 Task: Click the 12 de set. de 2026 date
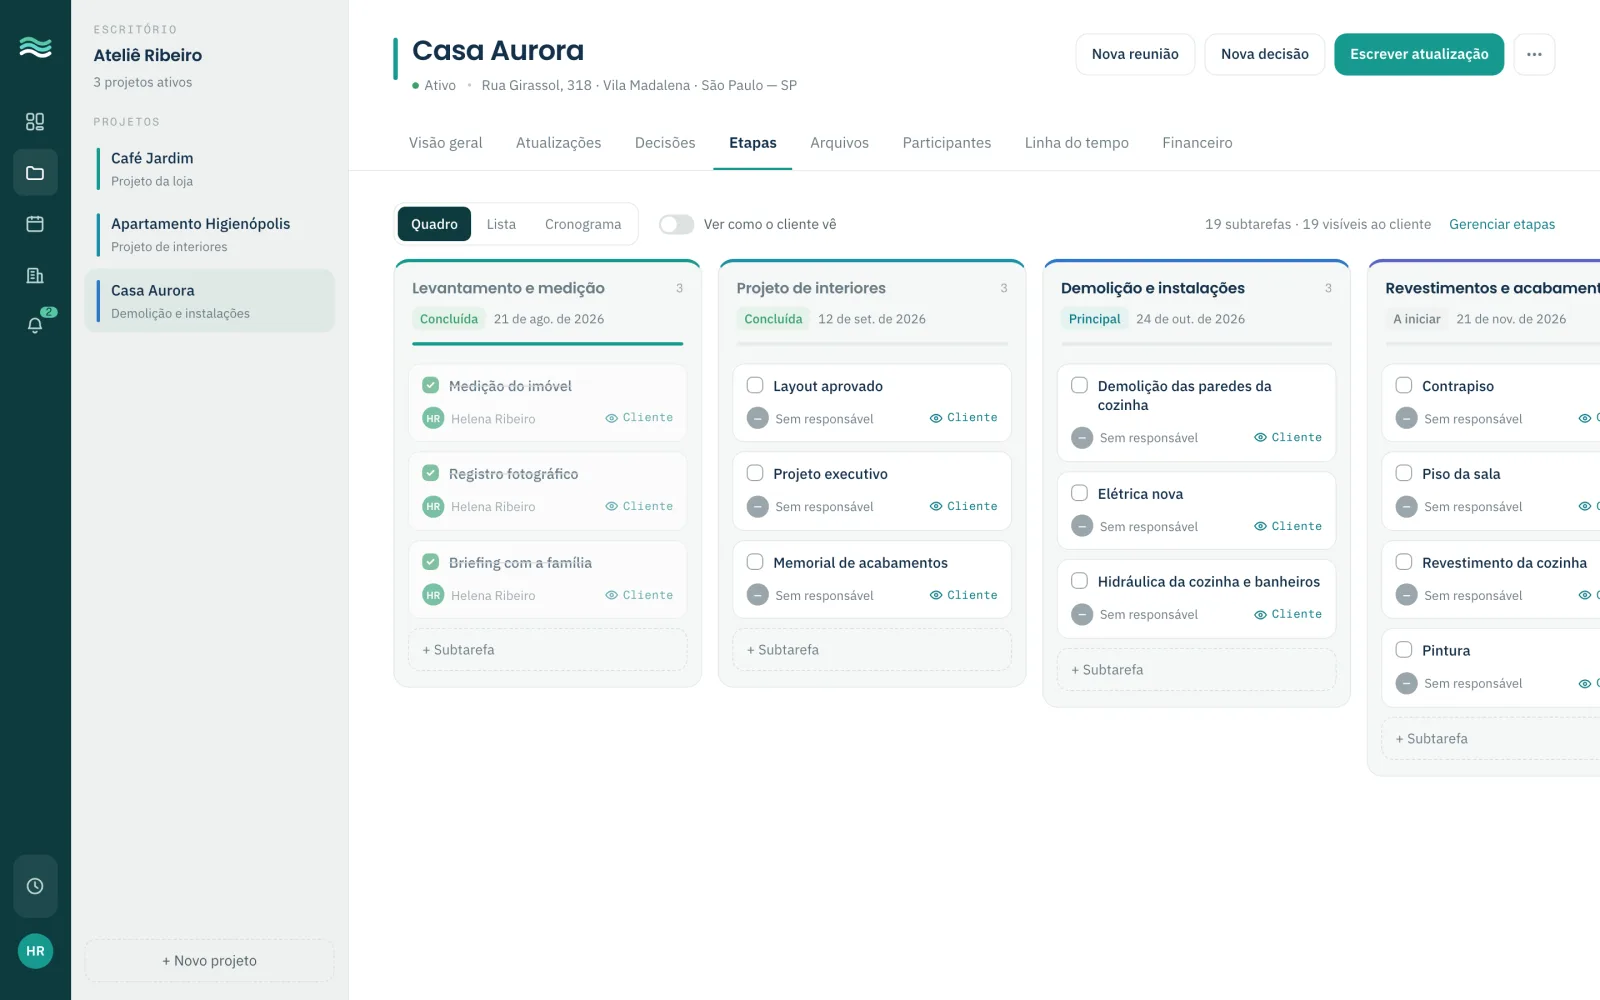[872, 319]
